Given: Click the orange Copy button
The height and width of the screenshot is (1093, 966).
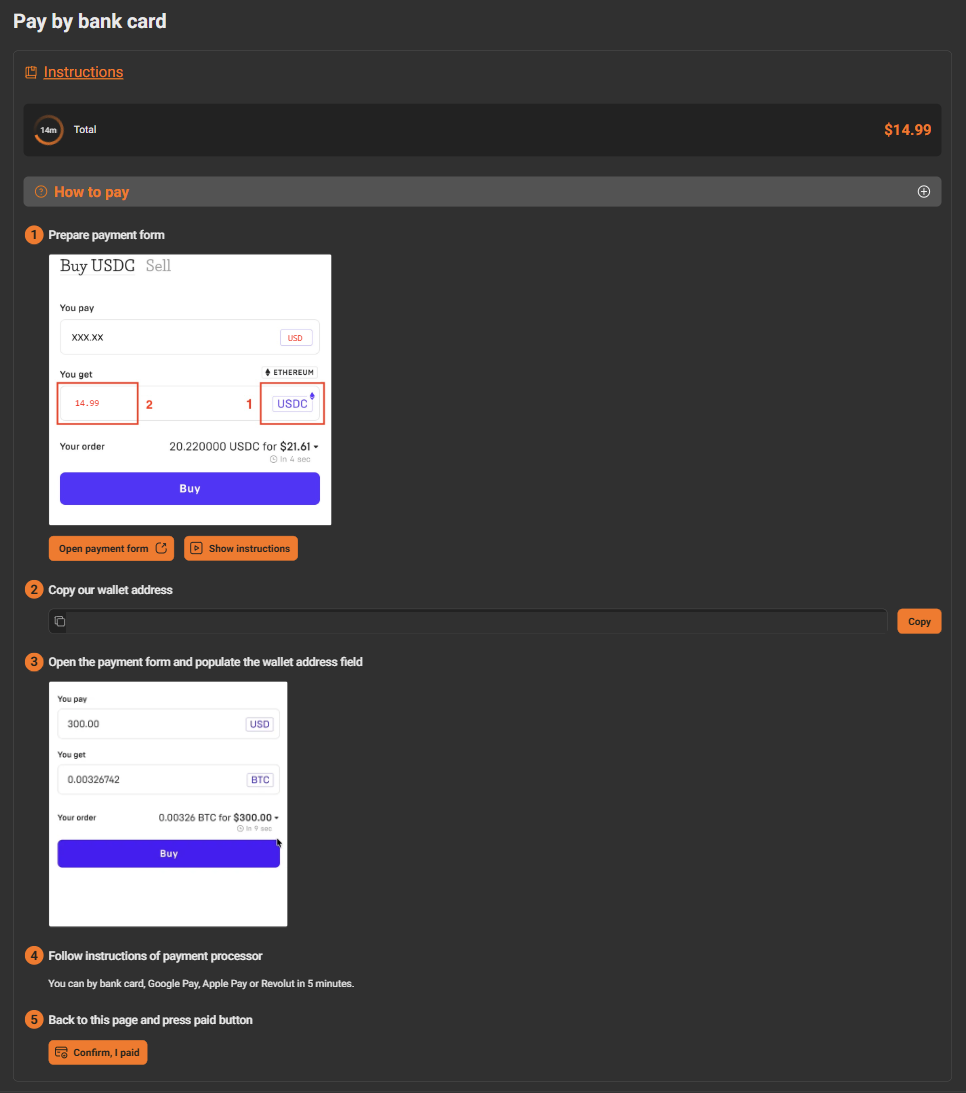Looking at the screenshot, I should point(919,621).
